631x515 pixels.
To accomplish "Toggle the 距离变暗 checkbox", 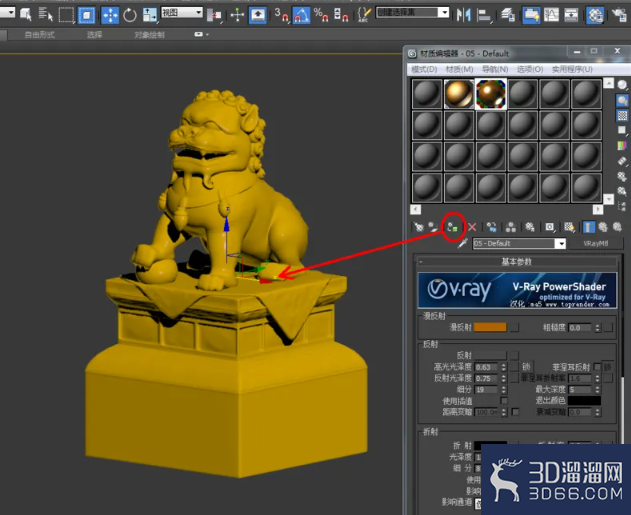I will (515, 412).
